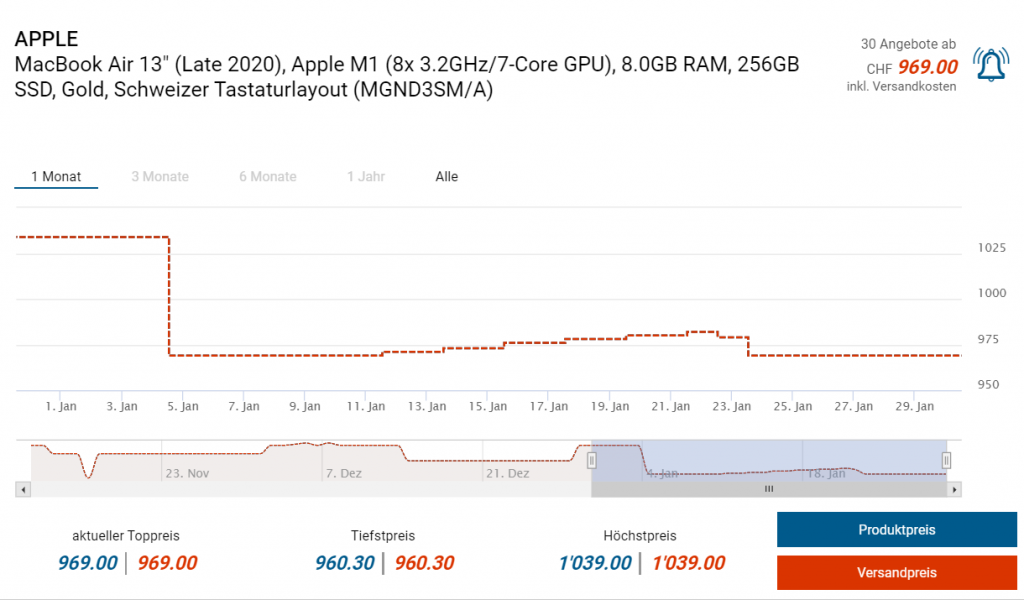This screenshot has width=1024, height=600.
Task: Show the Alle time range
Action: (x=446, y=177)
